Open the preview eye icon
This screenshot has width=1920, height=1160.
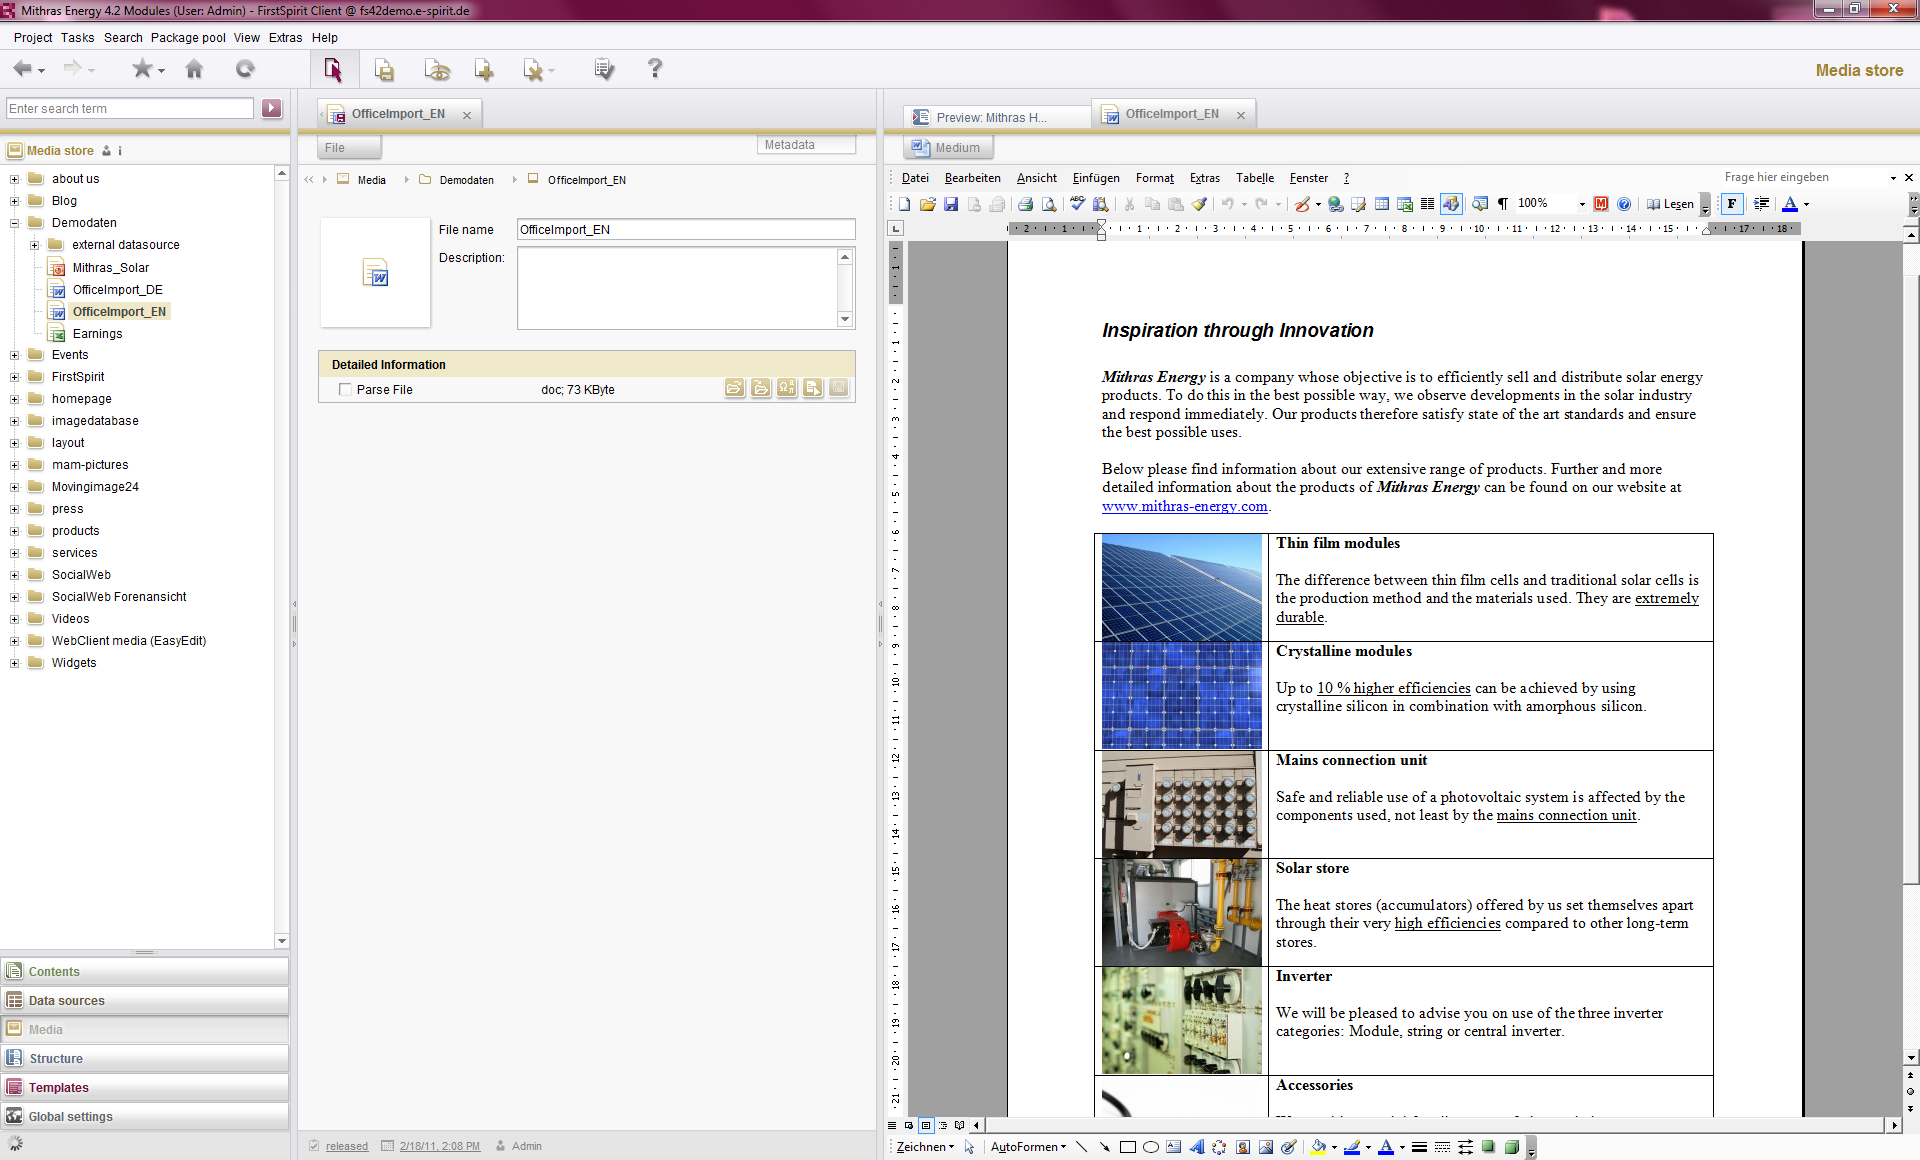click(437, 69)
